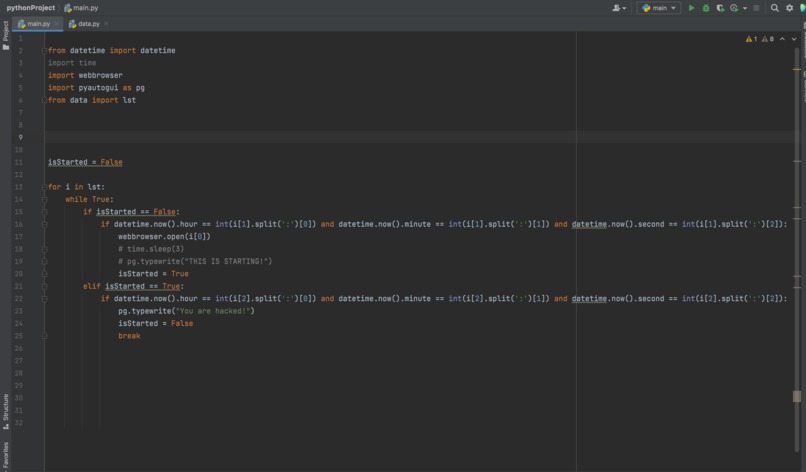This screenshot has width=806, height=472.
Task: Open the Project tool window
Action: tap(6, 35)
